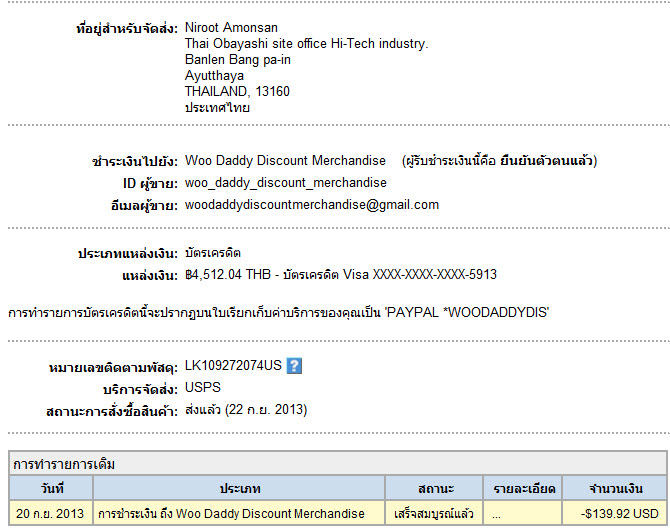Click the รายละเอียด column header

[x=523, y=488]
